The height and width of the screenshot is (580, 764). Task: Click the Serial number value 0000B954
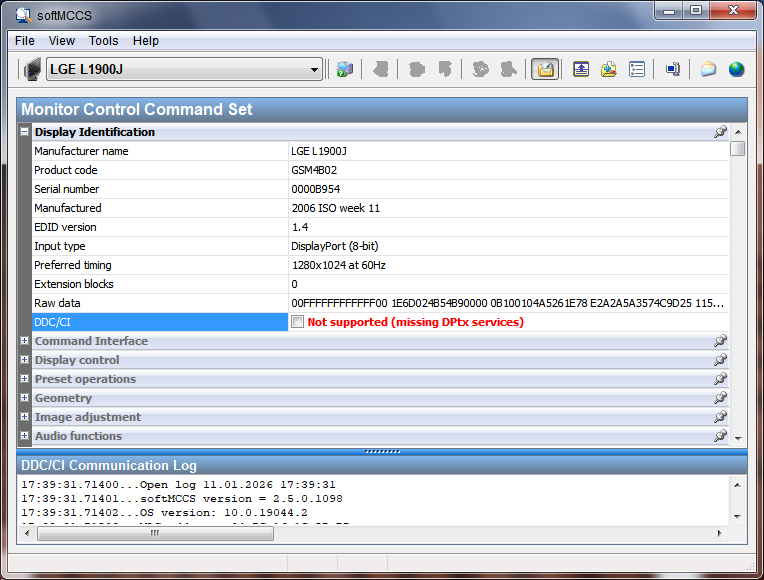(x=316, y=189)
